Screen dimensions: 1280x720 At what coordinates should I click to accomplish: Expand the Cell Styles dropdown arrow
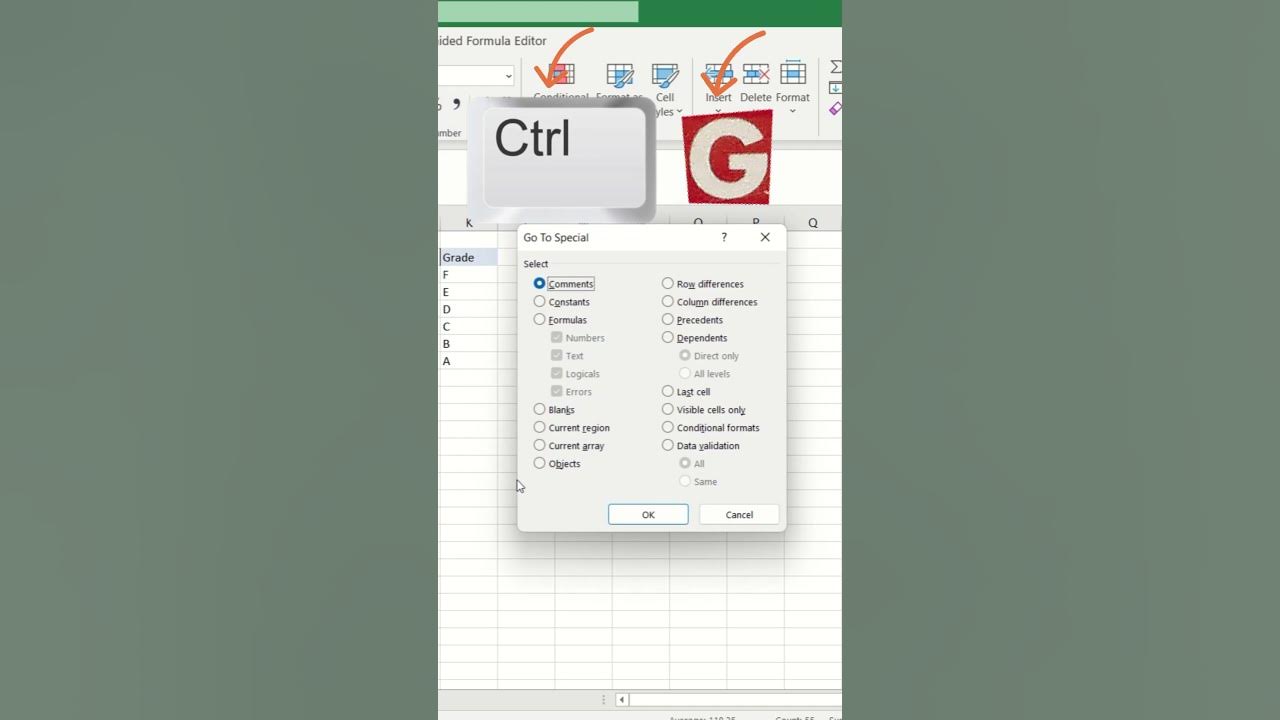pos(680,112)
